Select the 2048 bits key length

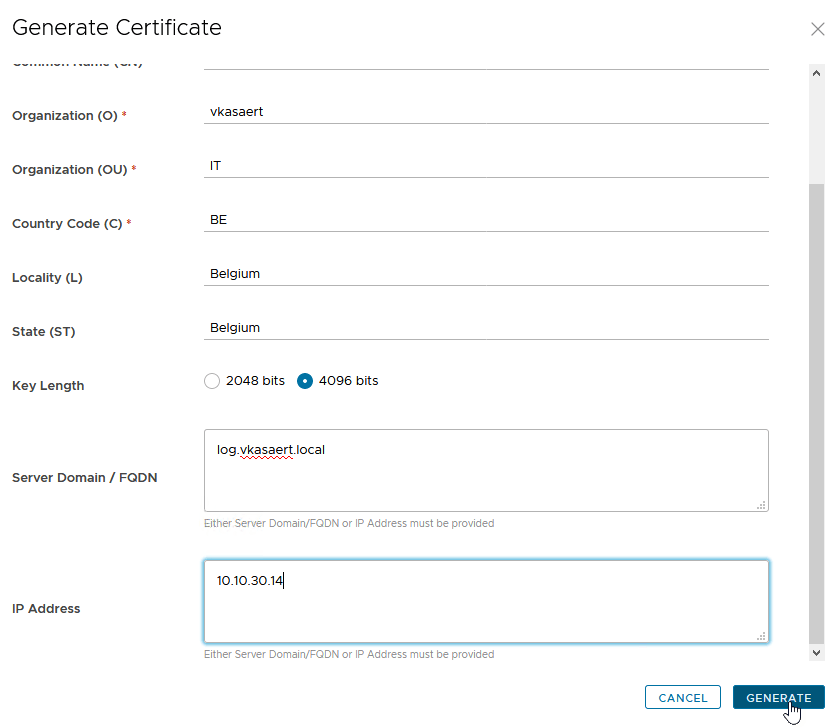pos(211,381)
